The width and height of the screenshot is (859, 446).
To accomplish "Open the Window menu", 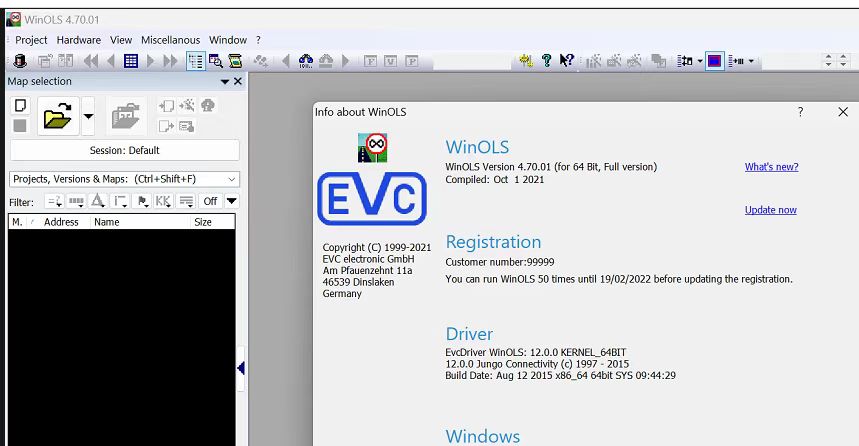I will pos(228,40).
